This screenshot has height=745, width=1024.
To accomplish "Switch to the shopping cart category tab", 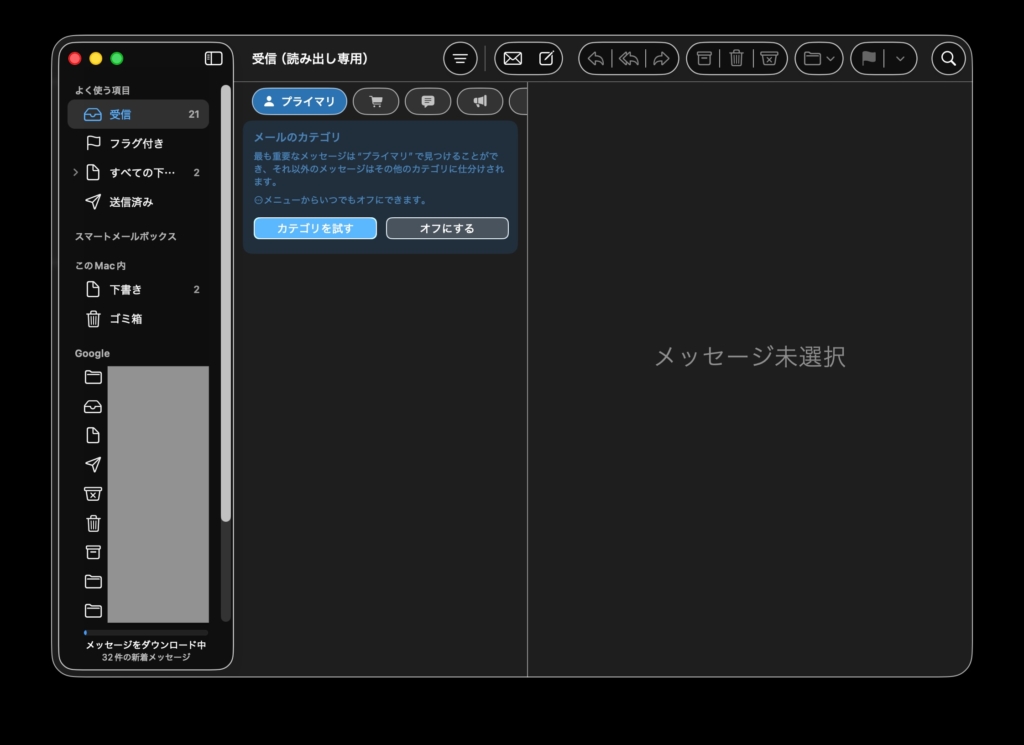I will [376, 101].
